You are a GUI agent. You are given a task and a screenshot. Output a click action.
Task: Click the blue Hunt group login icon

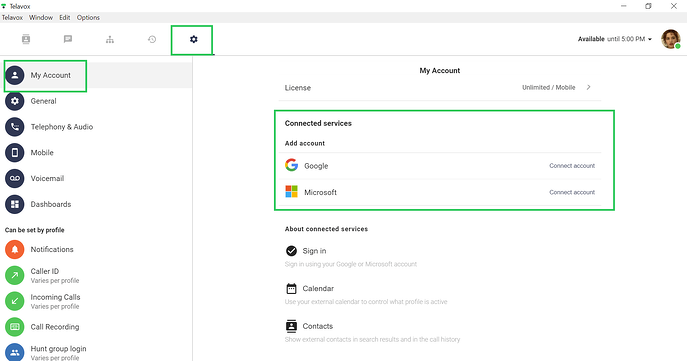coord(14,352)
